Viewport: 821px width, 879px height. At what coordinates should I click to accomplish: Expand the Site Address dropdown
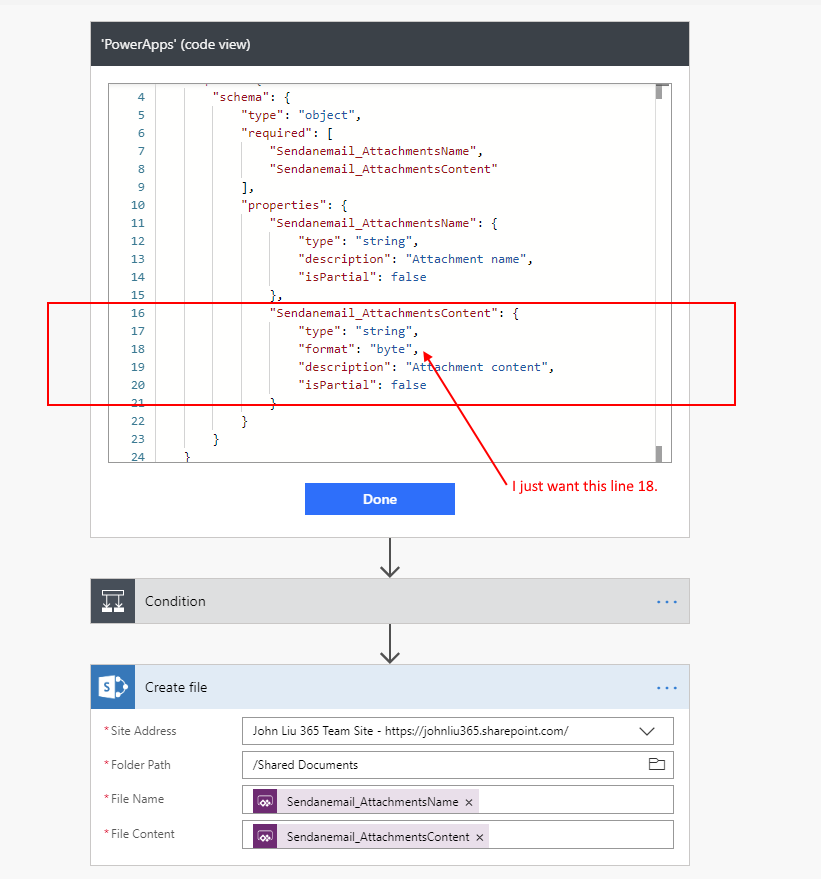[647, 731]
